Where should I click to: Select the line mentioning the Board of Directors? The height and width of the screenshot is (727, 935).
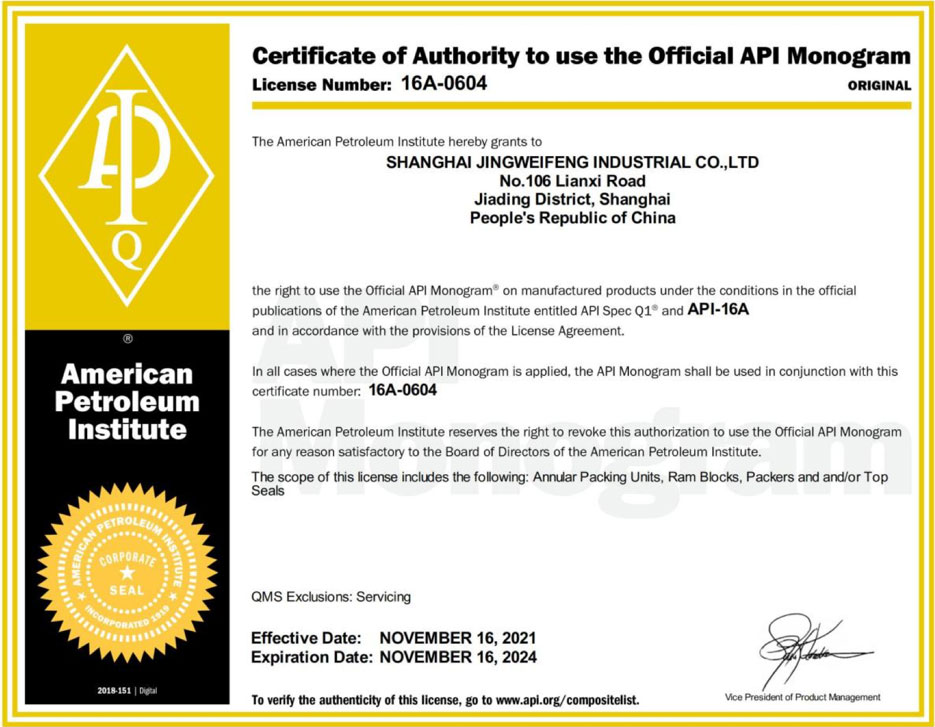click(x=506, y=452)
